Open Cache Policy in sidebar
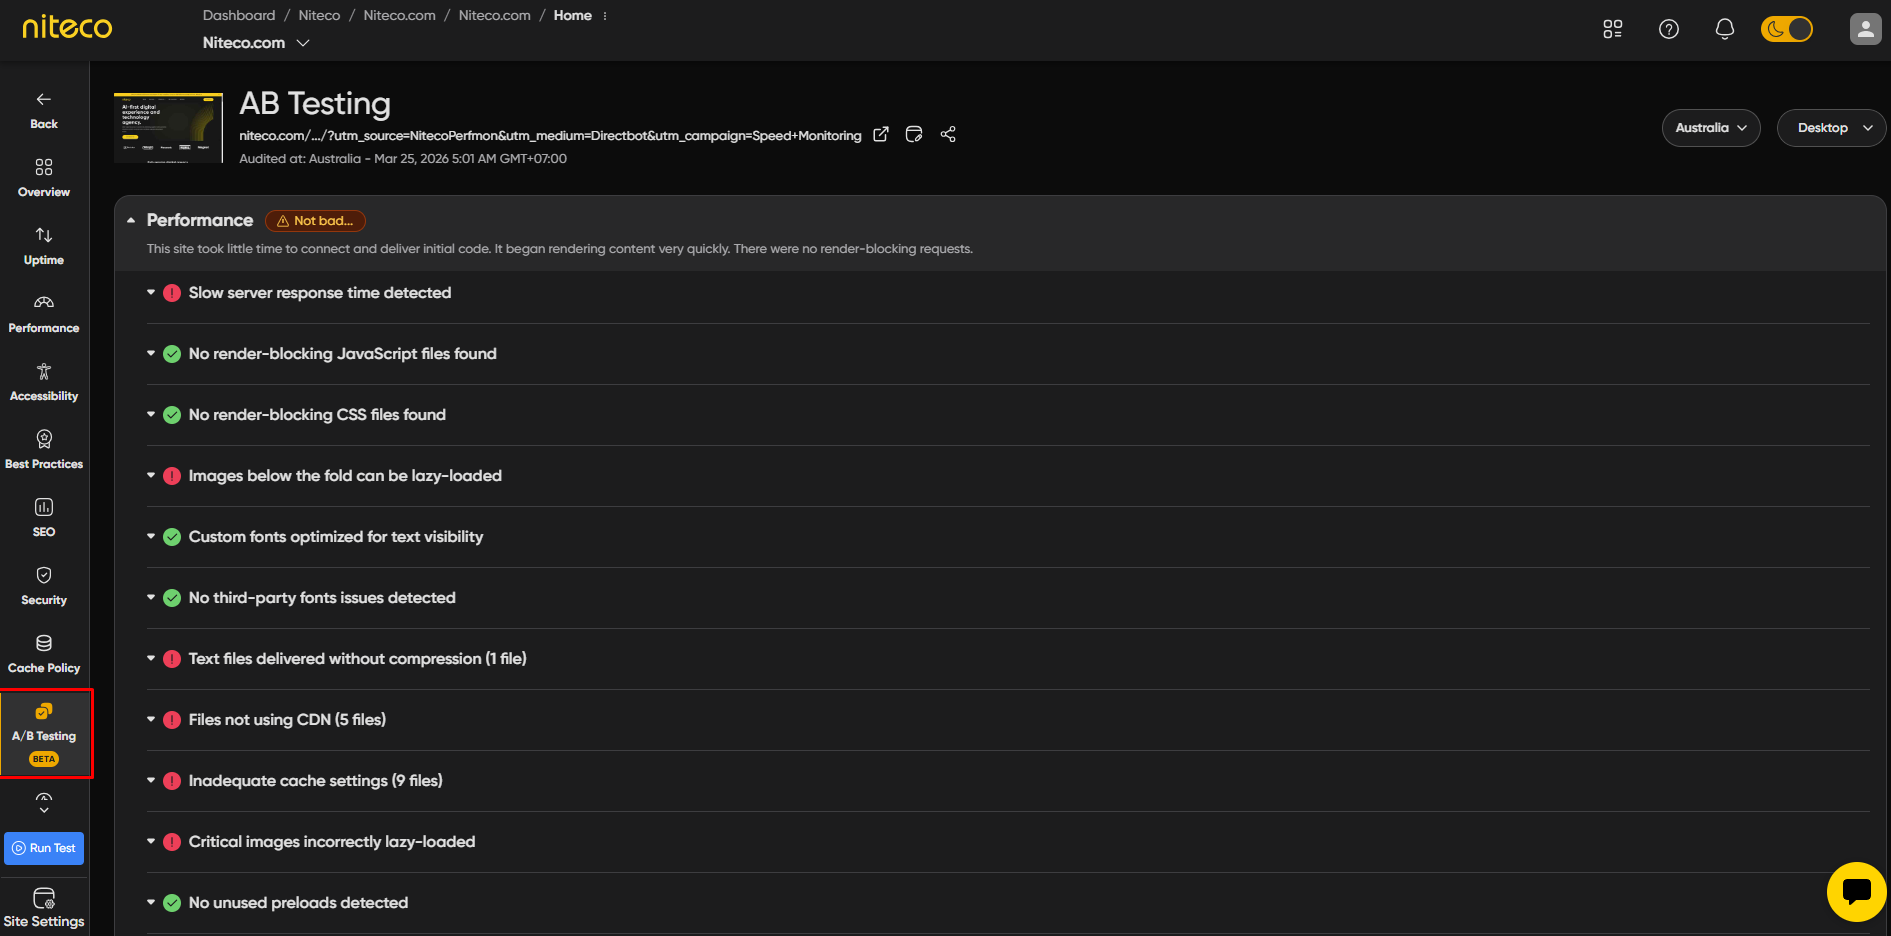The height and width of the screenshot is (936, 1891). (44, 654)
